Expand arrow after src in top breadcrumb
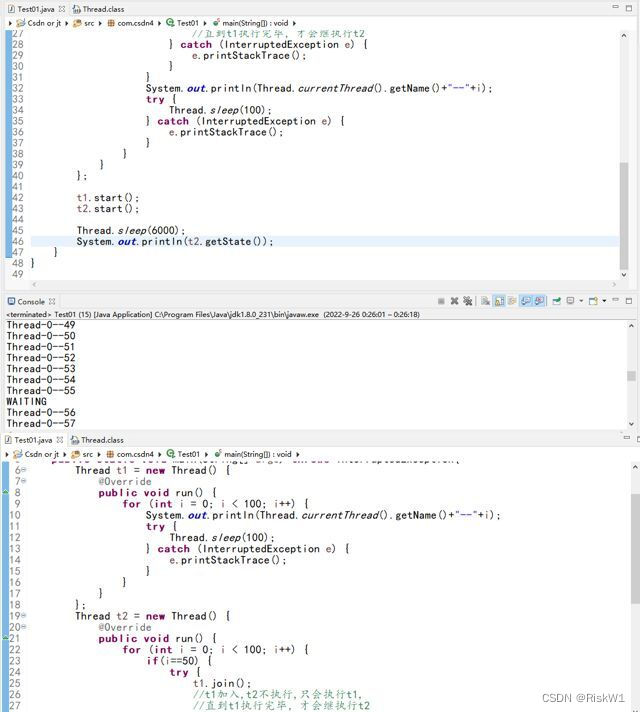The image size is (640, 712). [x=100, y=23]
